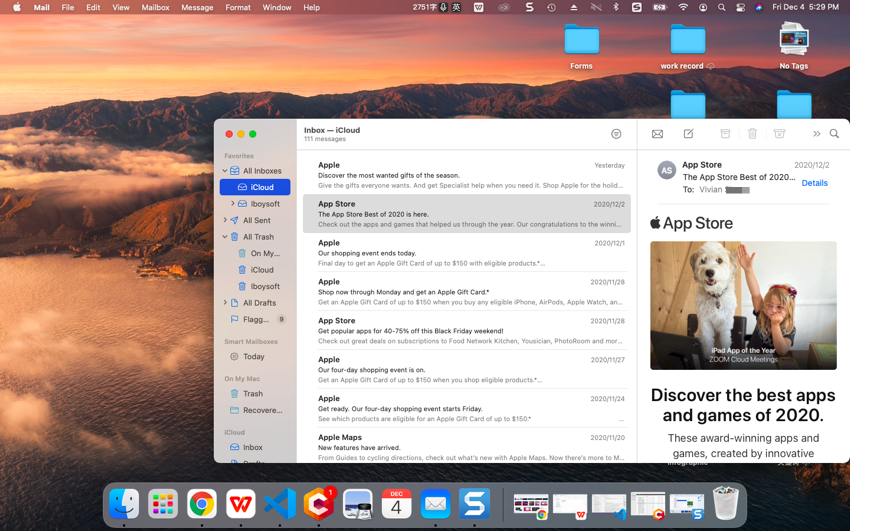Open the Mailbox menu in menu bar
This screenshot has width=882, height=531.
point(155,7)
